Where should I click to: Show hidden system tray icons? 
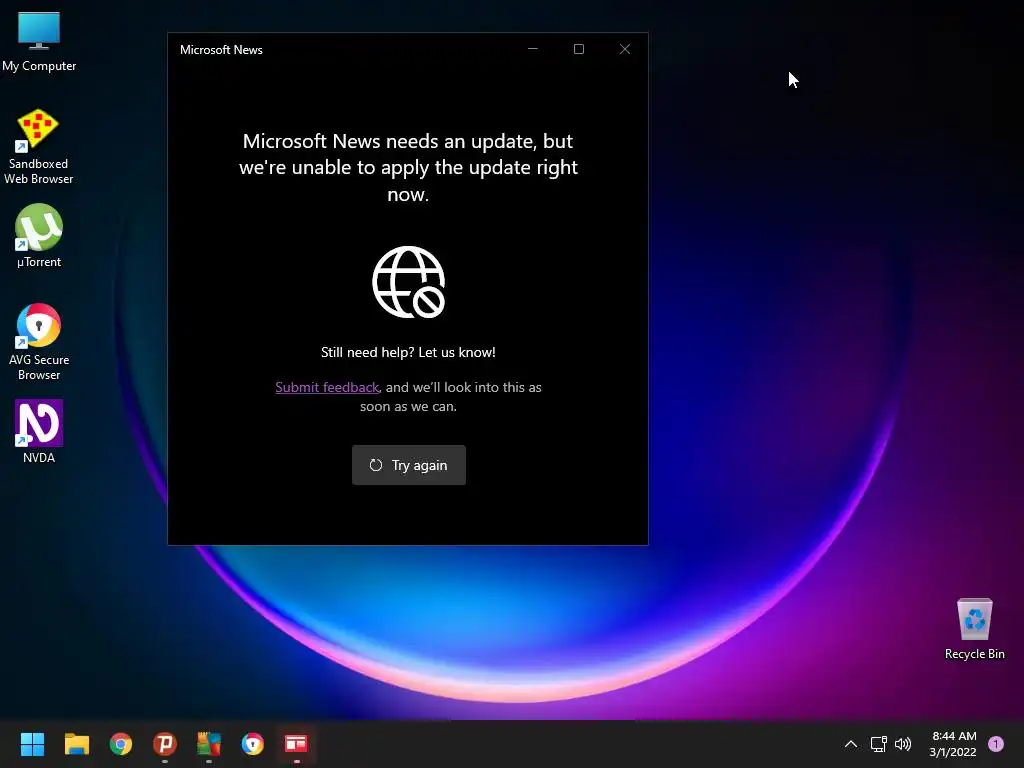(850, 744)
